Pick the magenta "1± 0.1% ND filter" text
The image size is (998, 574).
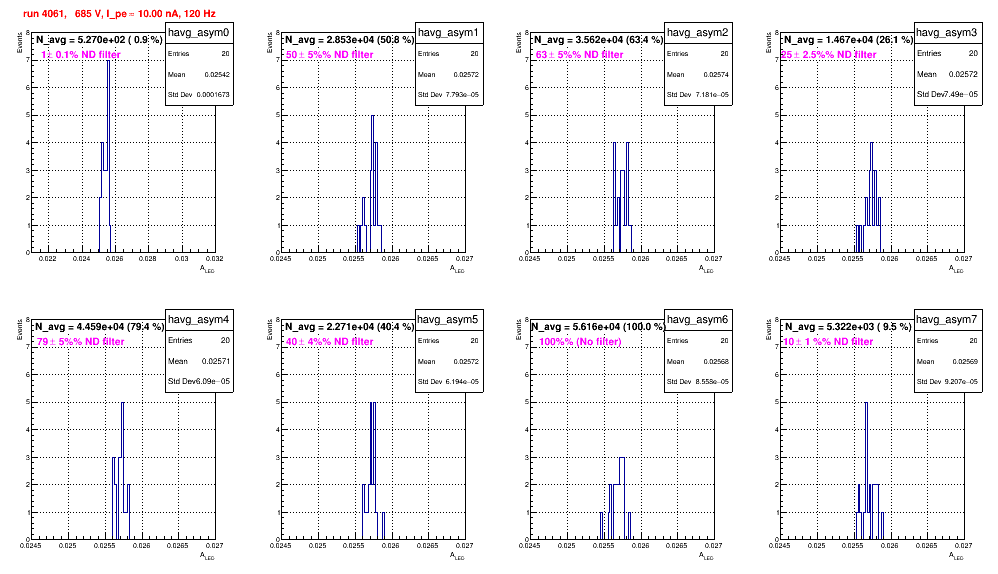tap(81, 55)
